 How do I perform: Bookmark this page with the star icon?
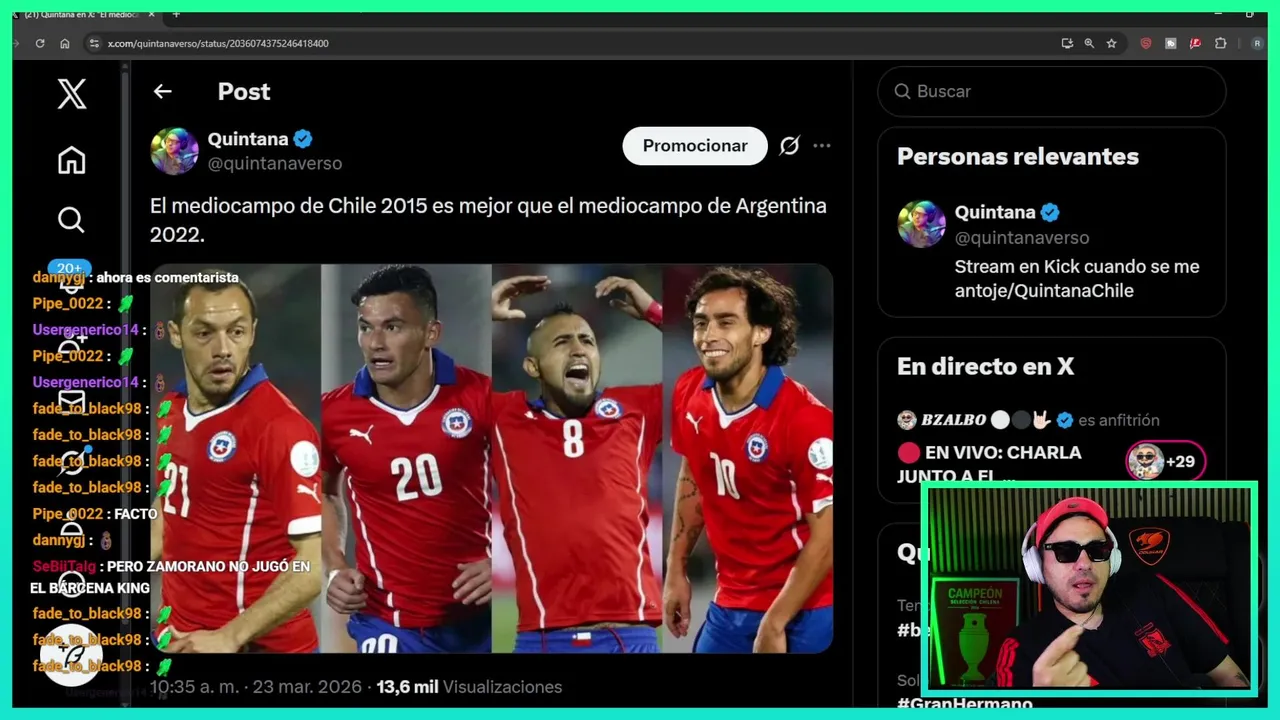(1111, 43)
